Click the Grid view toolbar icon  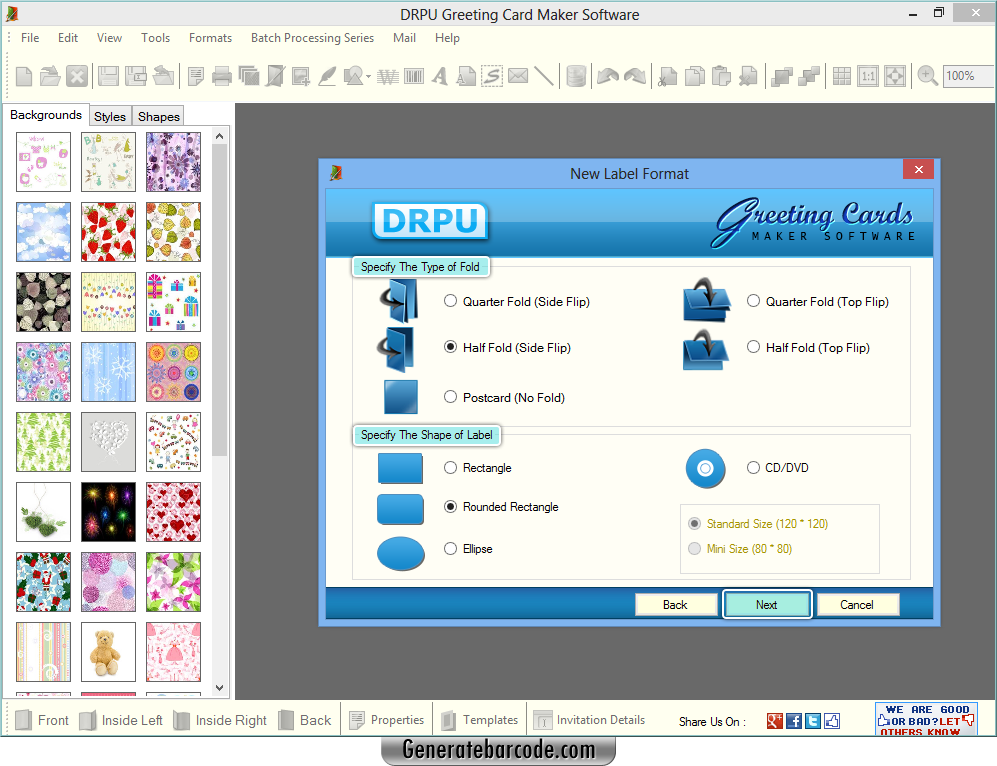pos(841,76)
